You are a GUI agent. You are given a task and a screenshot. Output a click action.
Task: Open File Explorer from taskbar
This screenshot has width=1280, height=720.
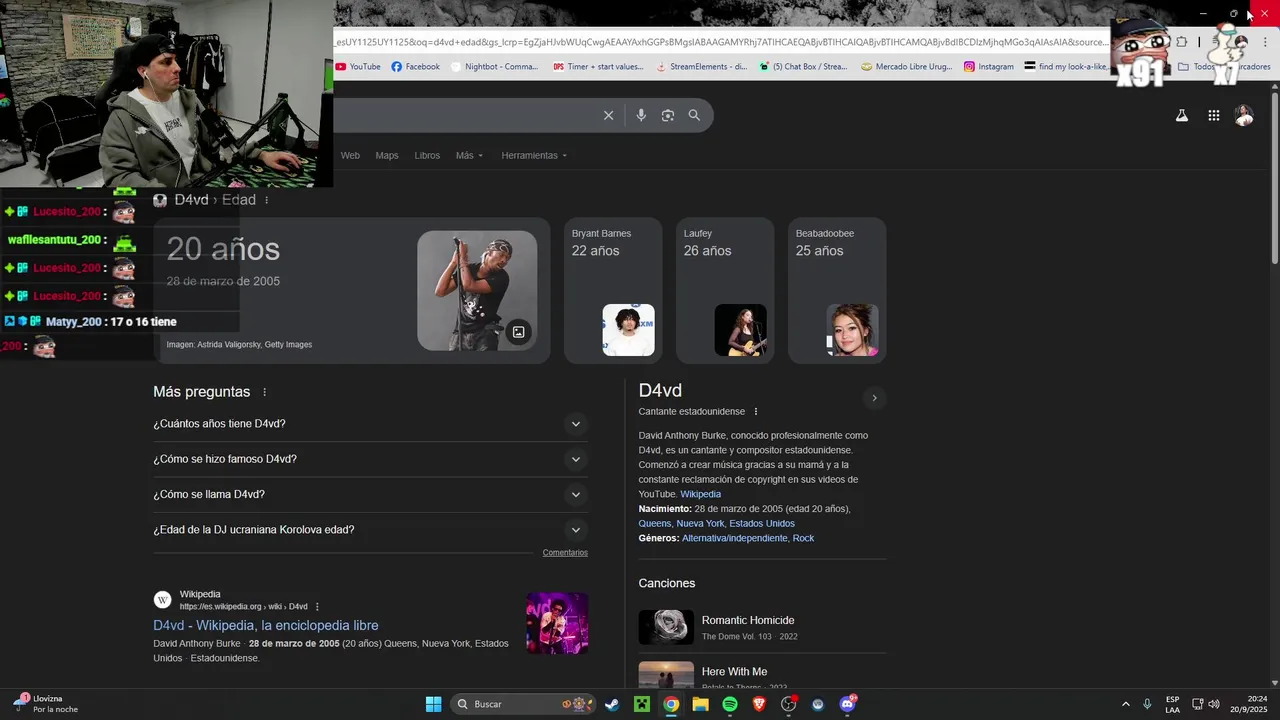pyautogui.click(x=700, y=704)
